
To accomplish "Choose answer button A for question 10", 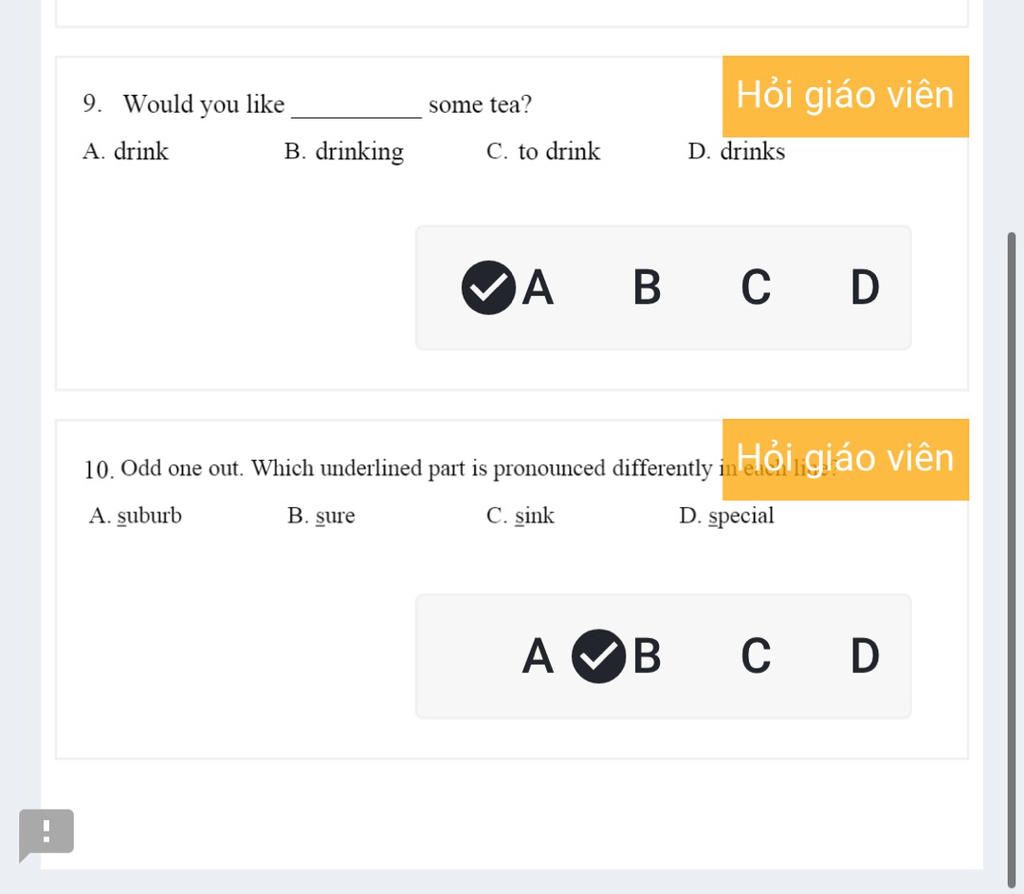I will [x=538, y=657].
